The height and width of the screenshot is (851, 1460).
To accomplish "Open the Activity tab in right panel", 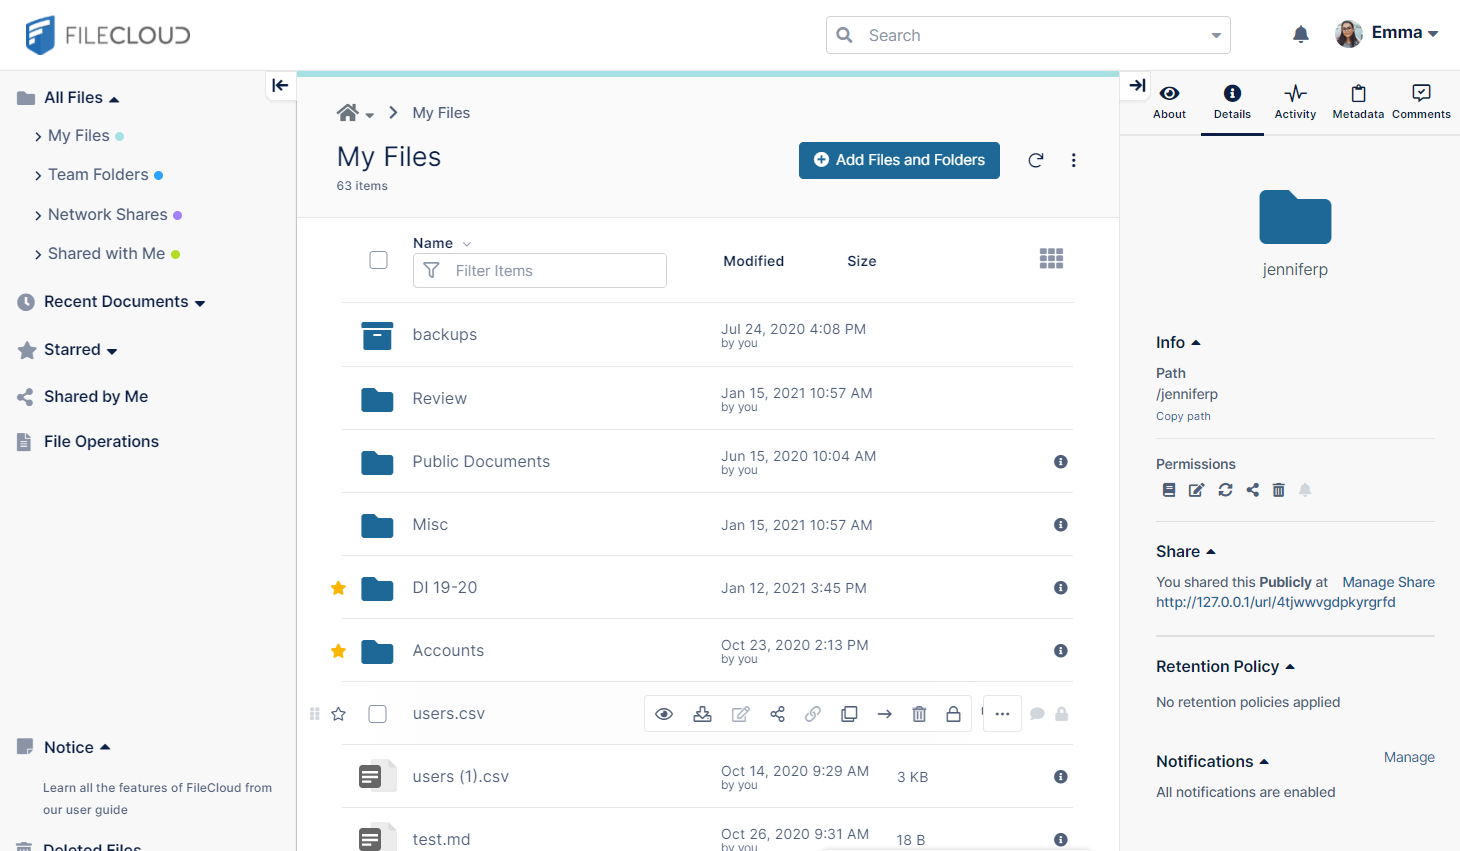I will (1295, 101).
